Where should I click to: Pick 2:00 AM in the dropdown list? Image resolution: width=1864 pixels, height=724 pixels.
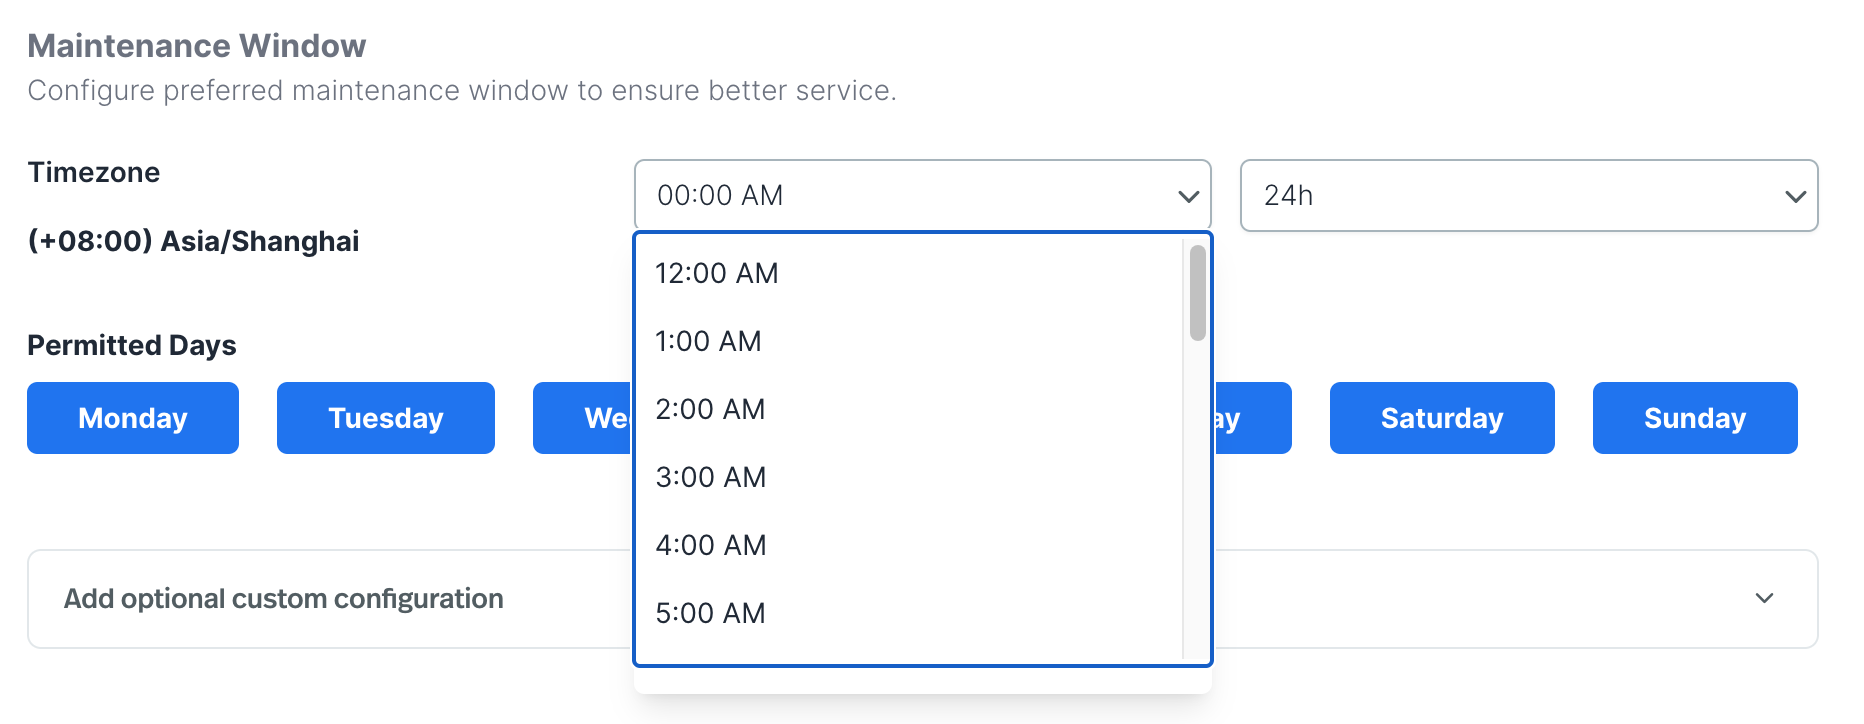[711, 409]
